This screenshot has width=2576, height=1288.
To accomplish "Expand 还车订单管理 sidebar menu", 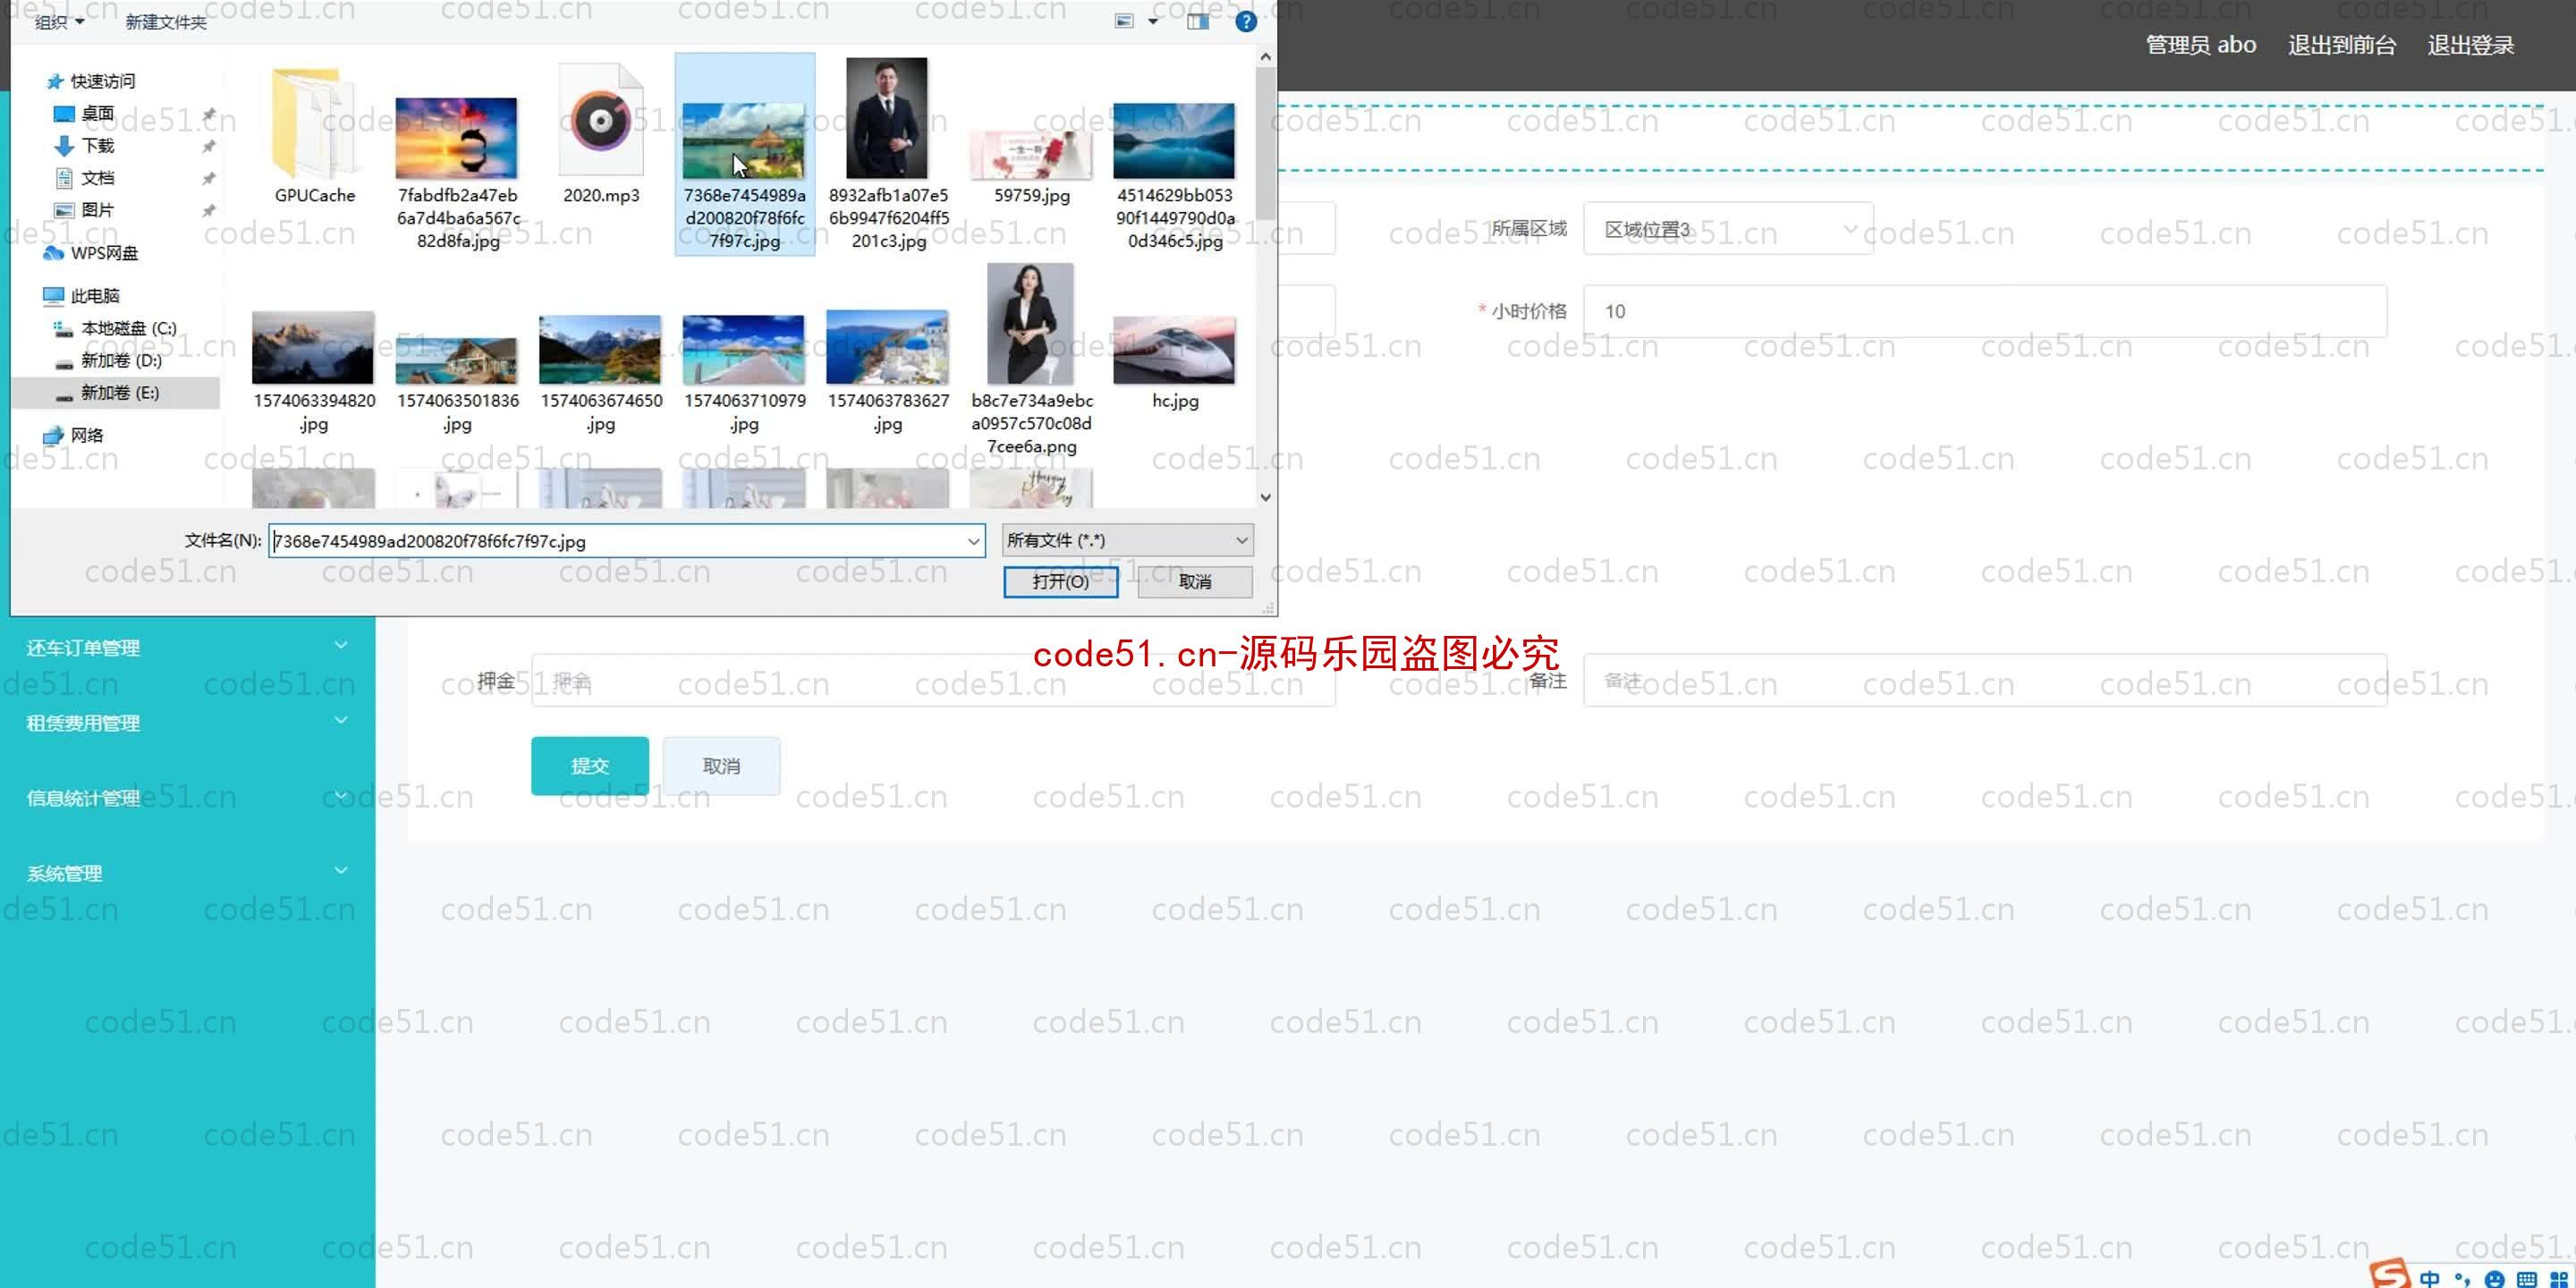I will 188,647.
